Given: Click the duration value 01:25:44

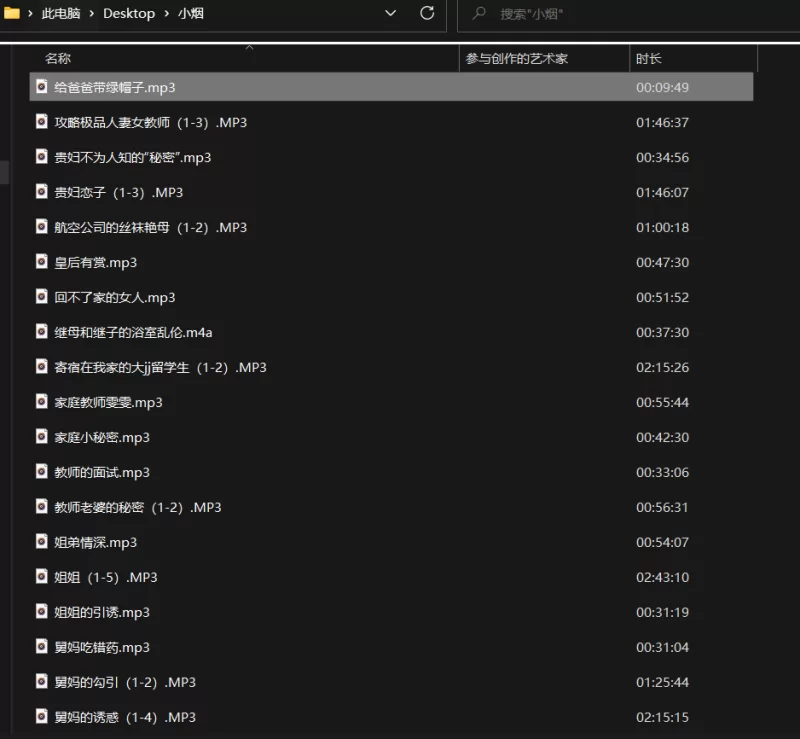Looking at the screenshot, I should (662, 682).
